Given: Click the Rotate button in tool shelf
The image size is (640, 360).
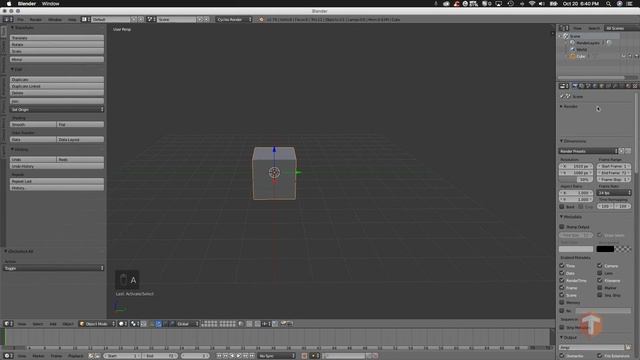Looking at the screenshot, I should click(57, 44).
